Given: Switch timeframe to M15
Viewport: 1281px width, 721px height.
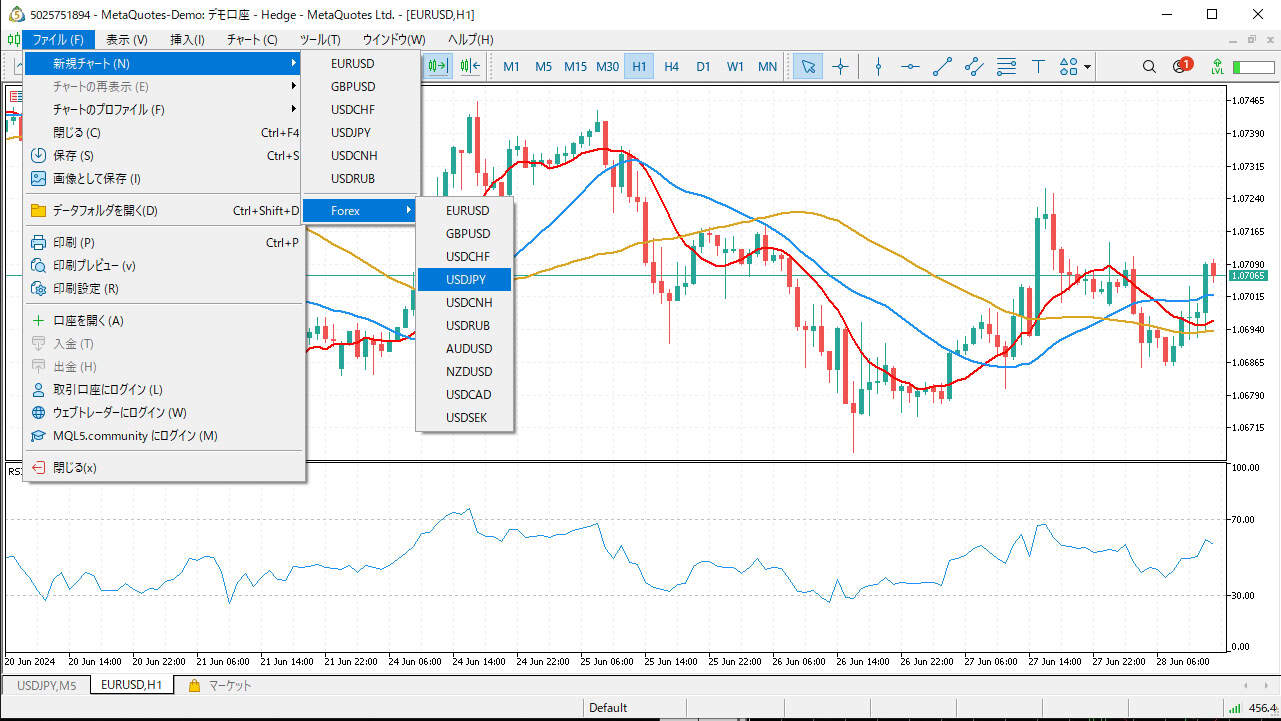Looking at the screenshot, I should (575, 66).
